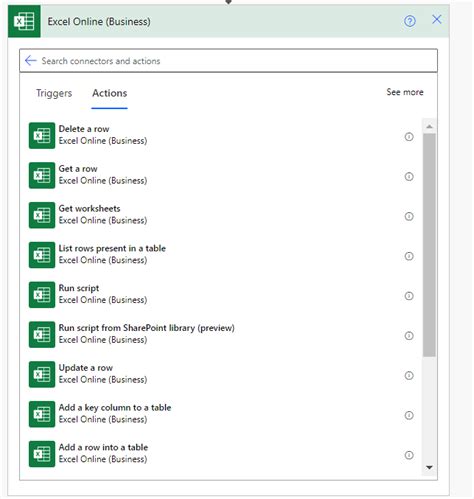
Task: Close the Excel Online (Business) panel
Action: (x=437, y=20)
